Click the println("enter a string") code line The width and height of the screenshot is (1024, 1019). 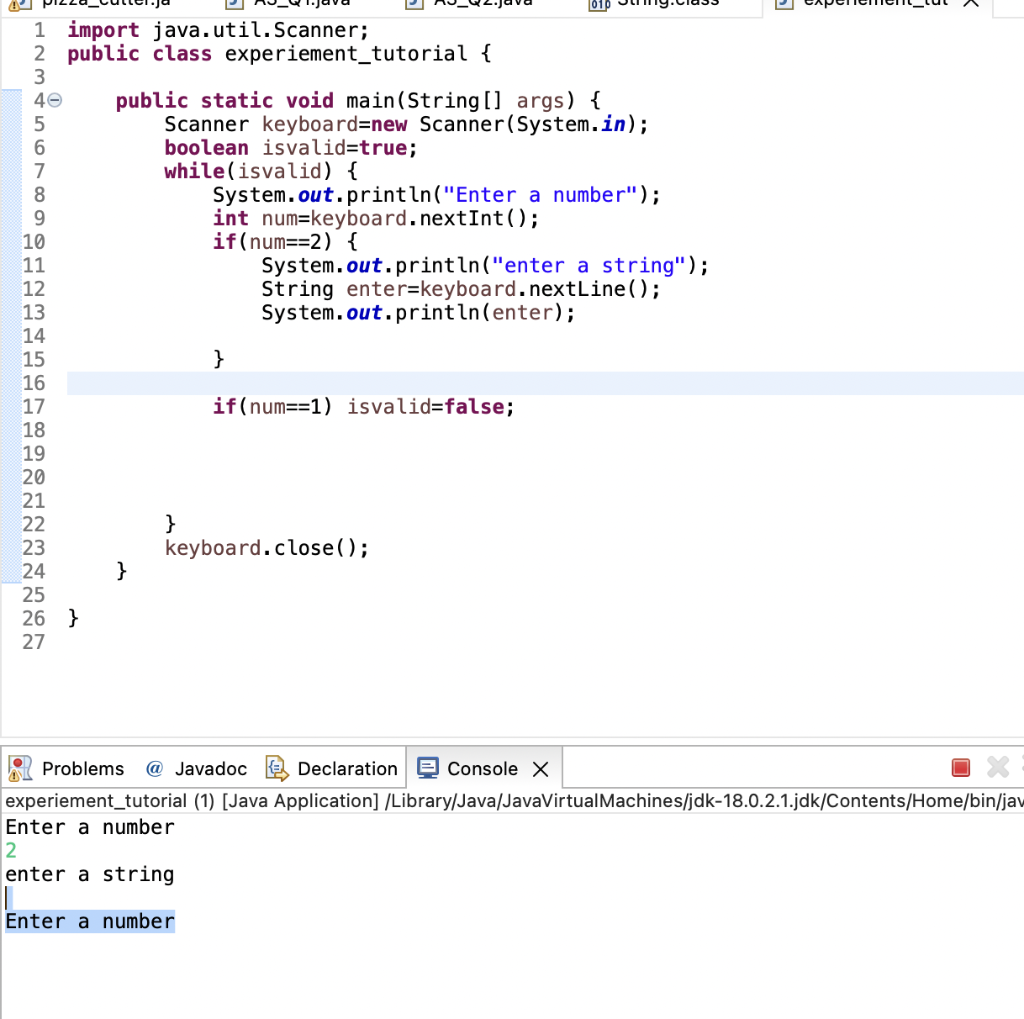tap(485, 265)
